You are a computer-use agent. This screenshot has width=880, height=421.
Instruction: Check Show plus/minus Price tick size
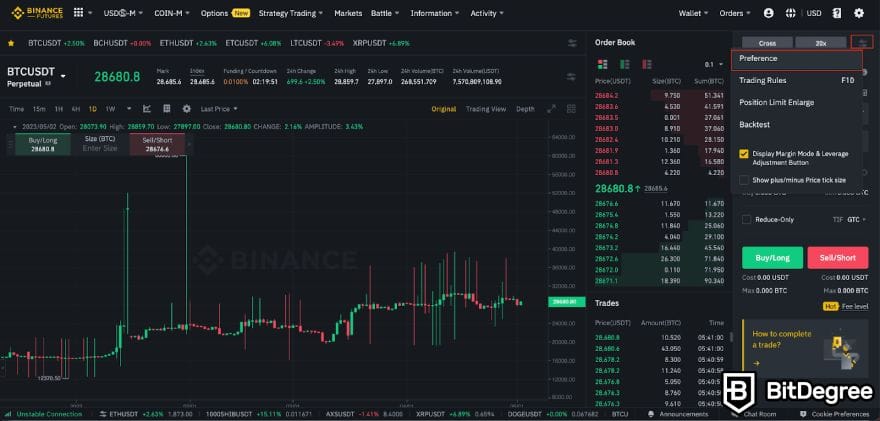(x=744, y=180)
